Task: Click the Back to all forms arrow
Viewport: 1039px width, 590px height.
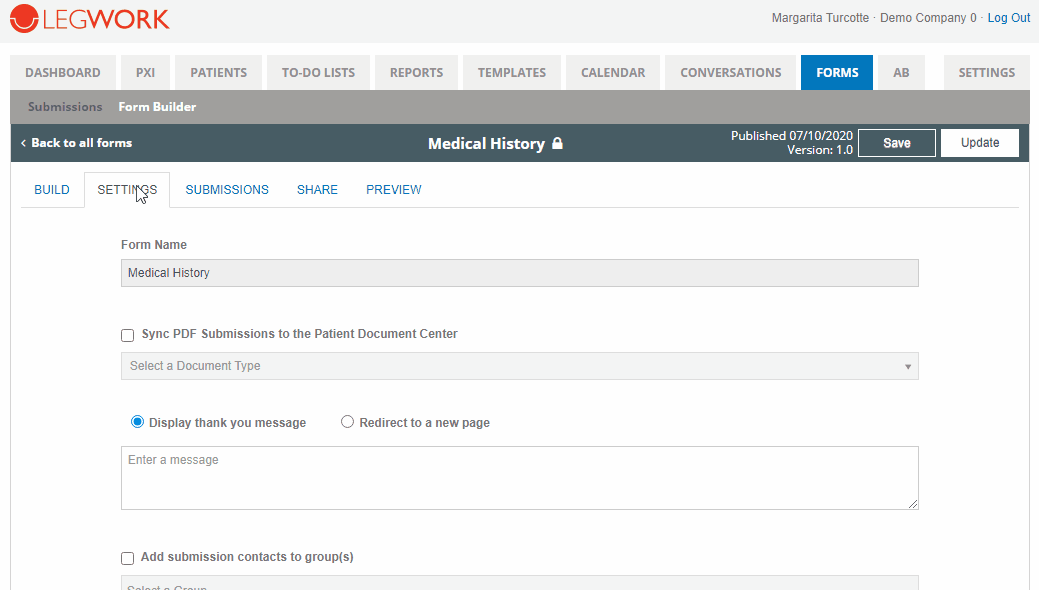Action: tap(23, 143)
